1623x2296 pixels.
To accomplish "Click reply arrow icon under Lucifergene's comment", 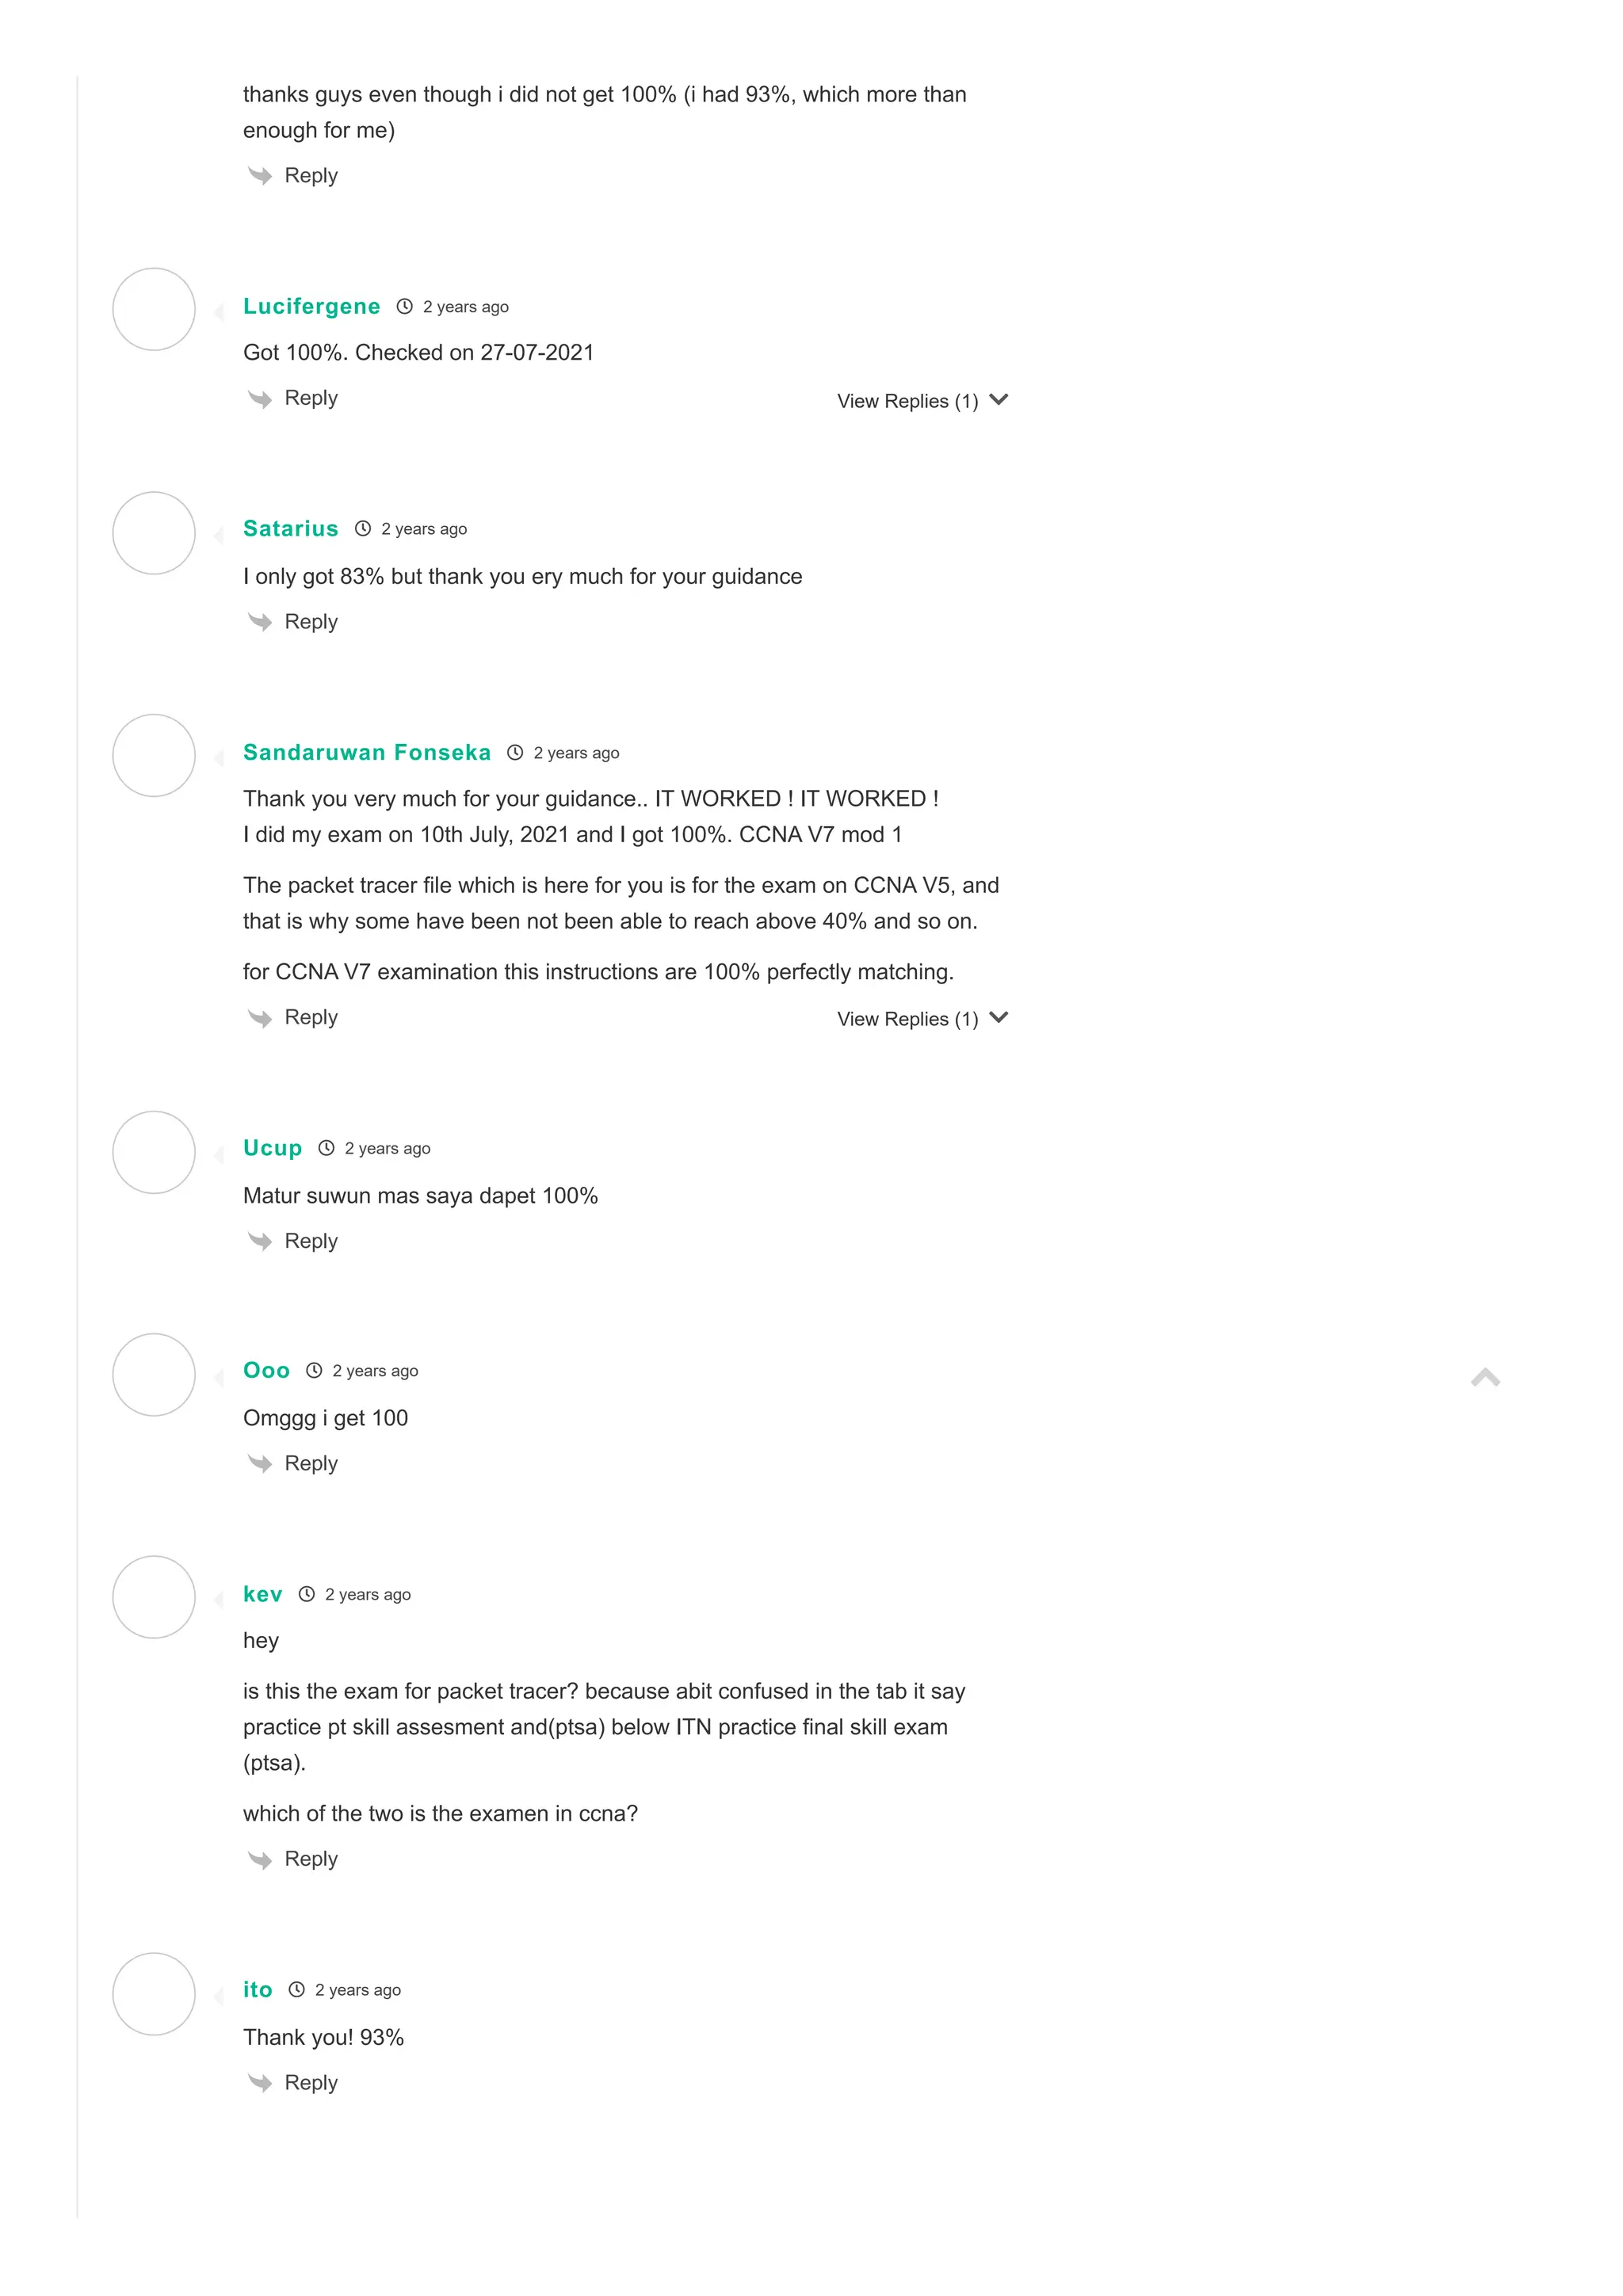I will coord(260,399).
